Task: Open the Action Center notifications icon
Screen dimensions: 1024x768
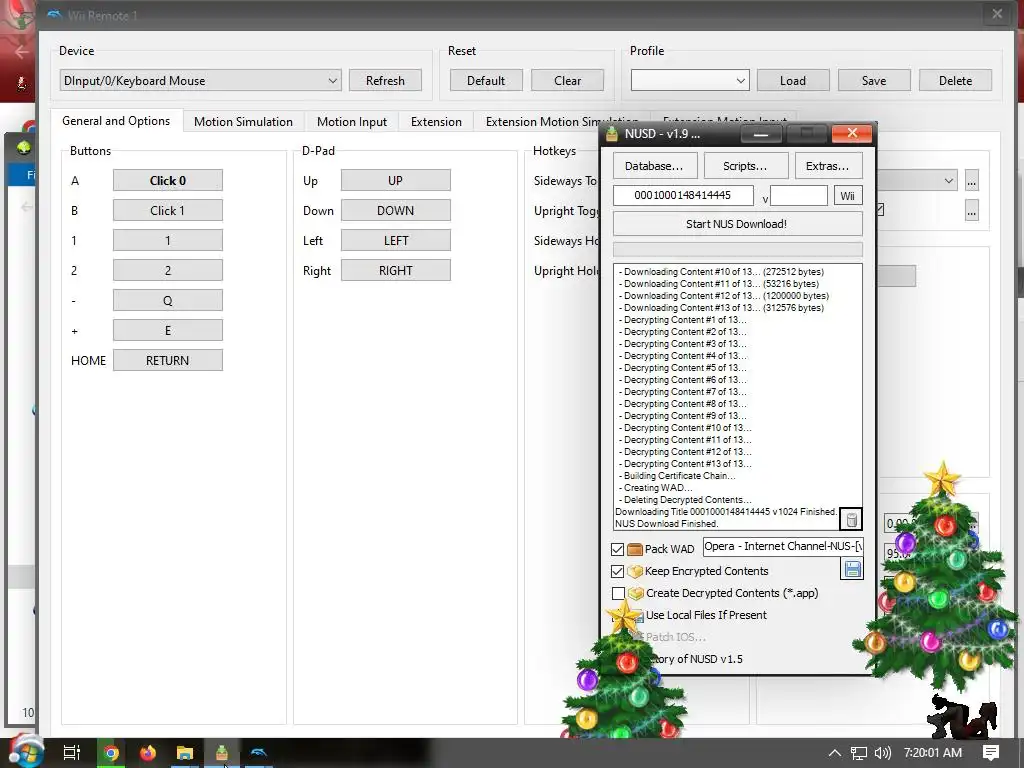Action: tap(991, 753)
